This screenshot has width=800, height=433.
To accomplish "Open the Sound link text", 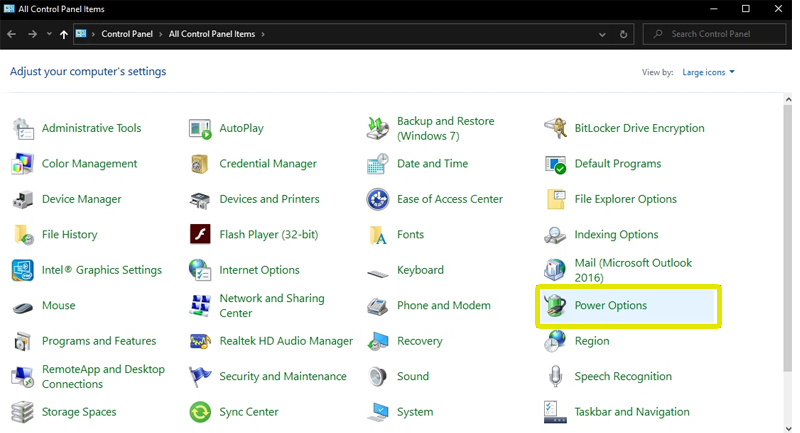I will point(413,376).
